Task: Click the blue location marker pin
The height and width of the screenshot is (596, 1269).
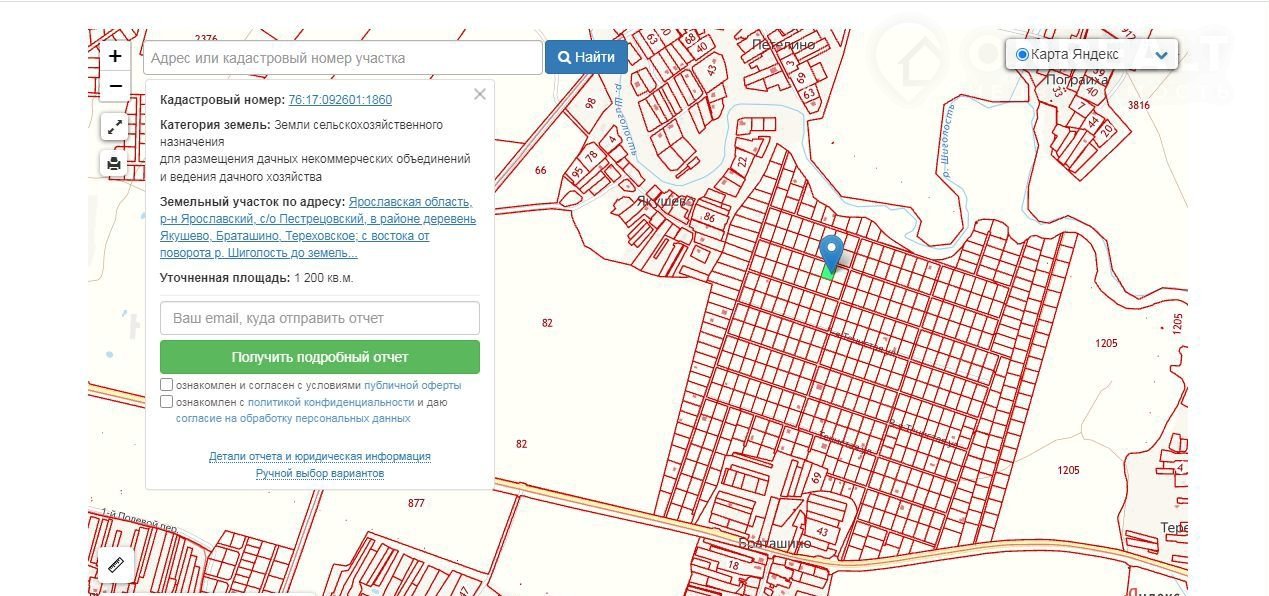Action: point(830,250)
